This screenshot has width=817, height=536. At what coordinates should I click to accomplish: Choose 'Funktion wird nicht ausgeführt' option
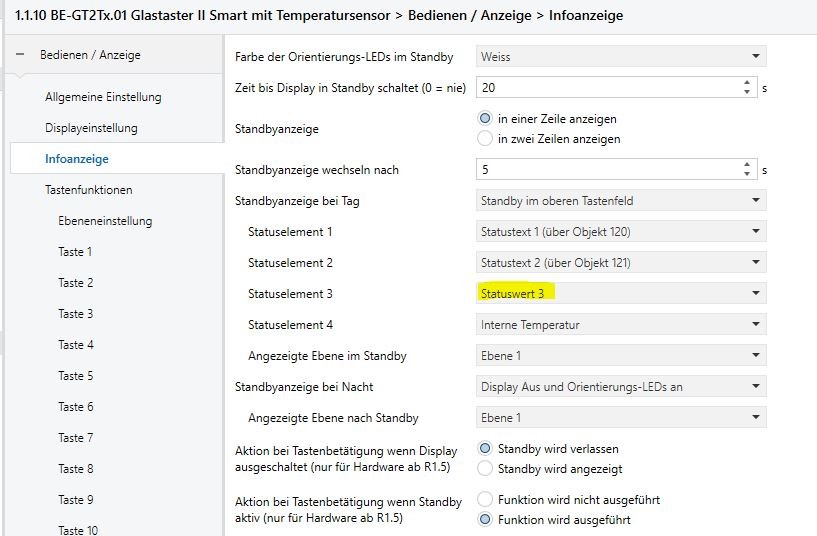pyautogui.click(x=486, y=499)
